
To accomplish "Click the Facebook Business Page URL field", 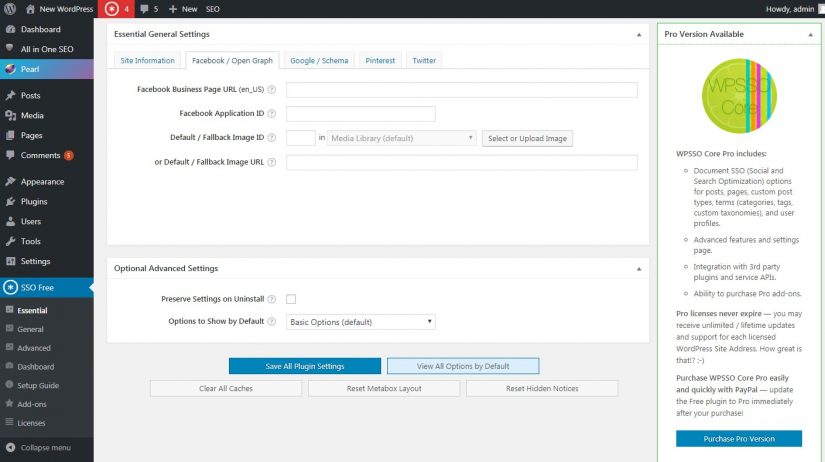I will (461, 89).
